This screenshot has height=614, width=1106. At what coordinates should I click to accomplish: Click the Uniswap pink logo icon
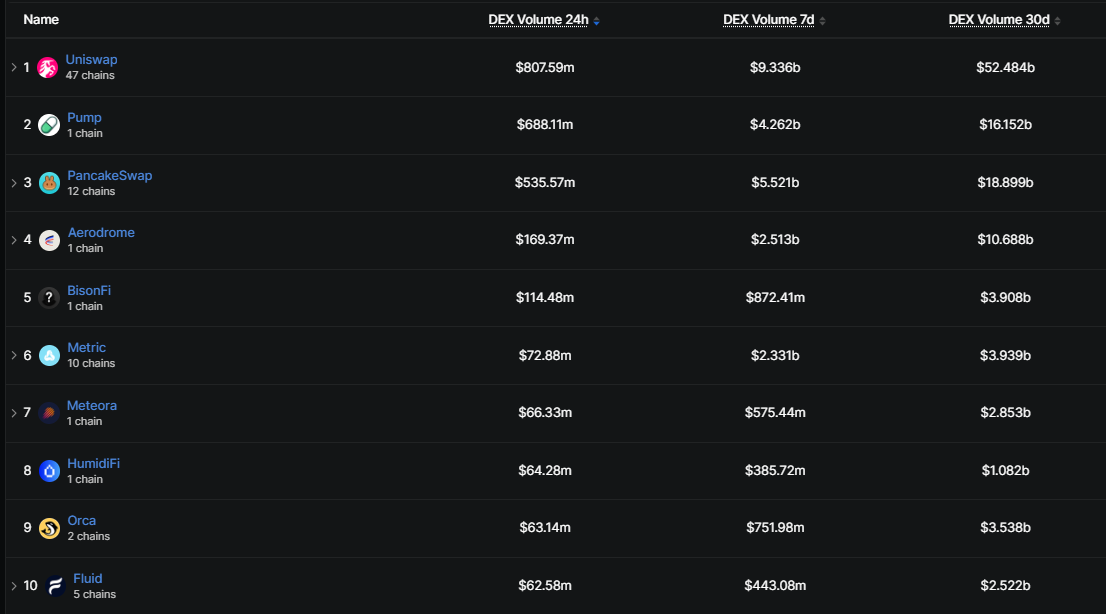[47, 68]
